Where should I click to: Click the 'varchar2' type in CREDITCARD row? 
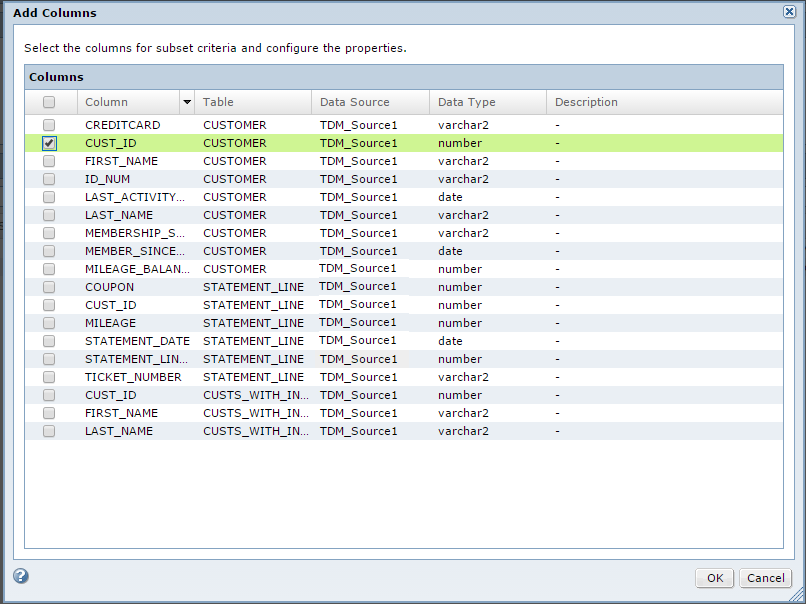pyautogui.click(x=463, y=125)
